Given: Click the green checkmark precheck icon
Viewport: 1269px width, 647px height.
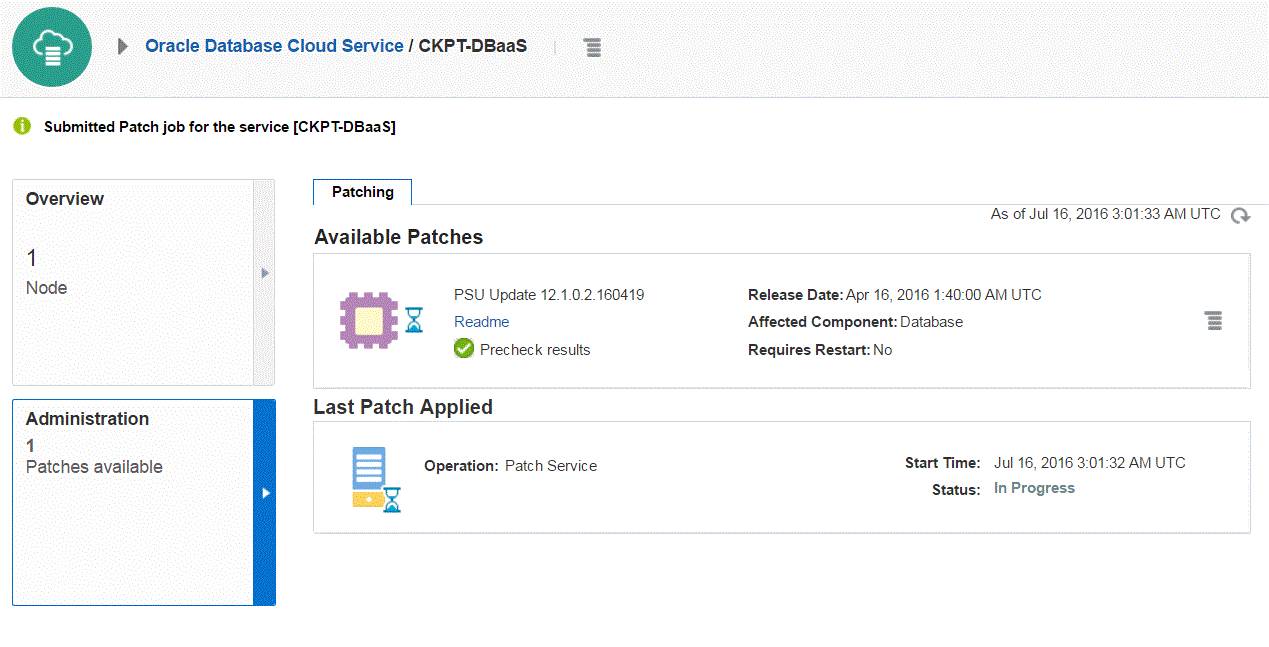Looking at the screenshot, I should [463, 348].
